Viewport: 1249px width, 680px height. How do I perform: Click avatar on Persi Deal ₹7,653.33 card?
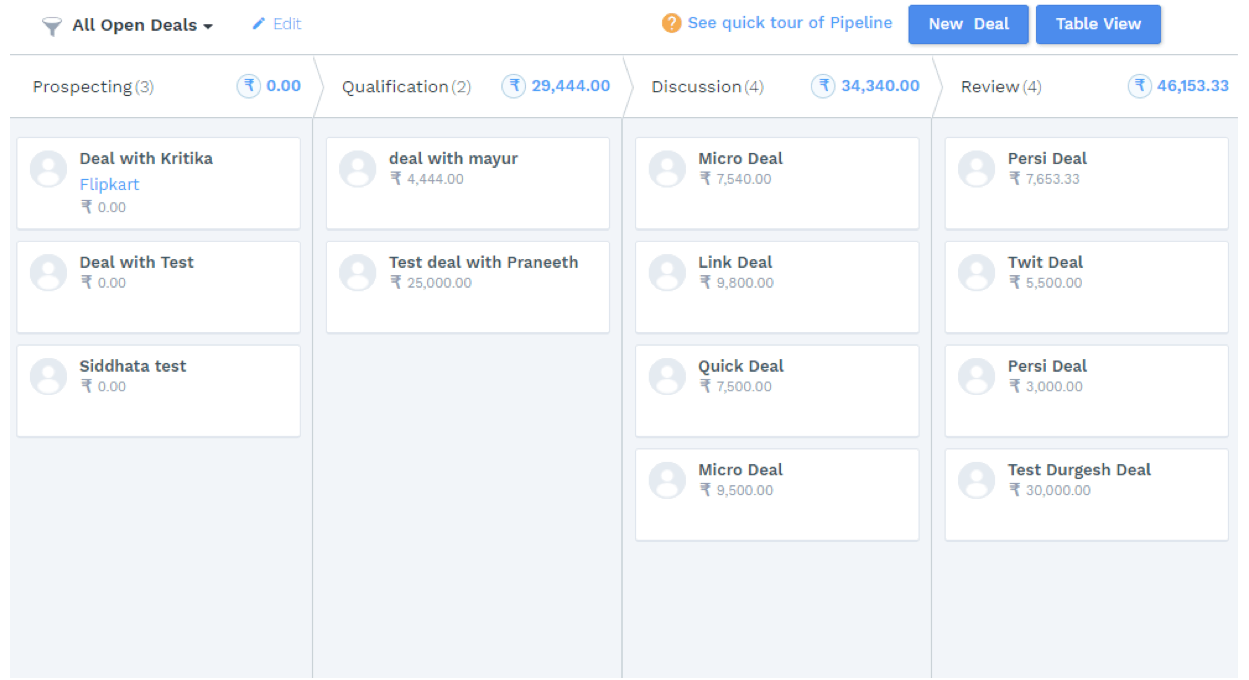tap(976, 169)
